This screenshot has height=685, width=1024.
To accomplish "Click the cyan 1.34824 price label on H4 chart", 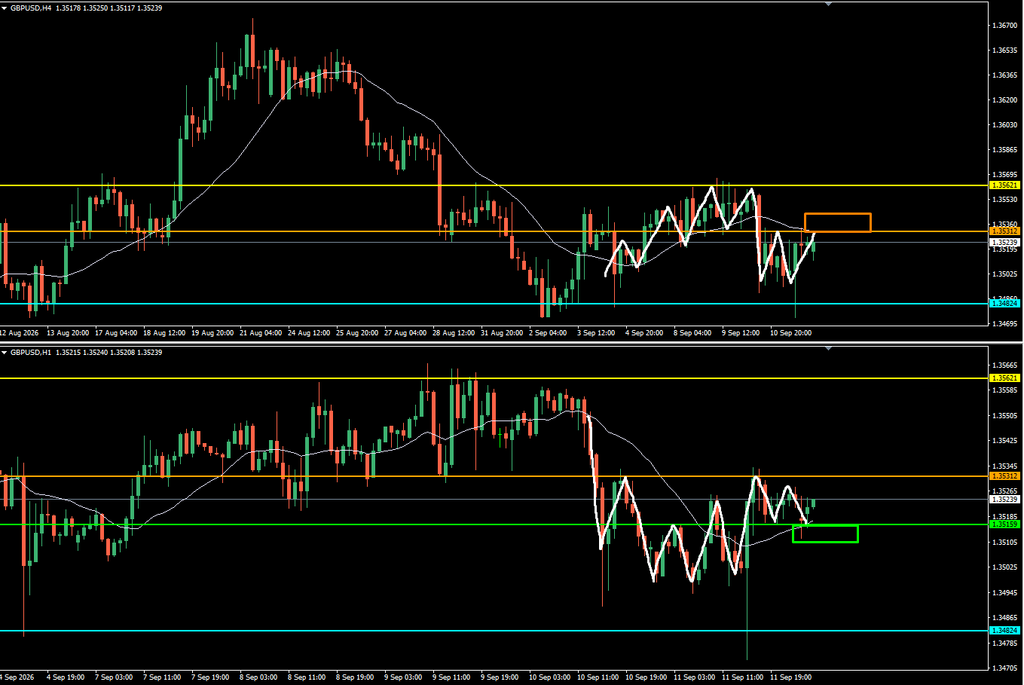I will [x=1004, y=304].
